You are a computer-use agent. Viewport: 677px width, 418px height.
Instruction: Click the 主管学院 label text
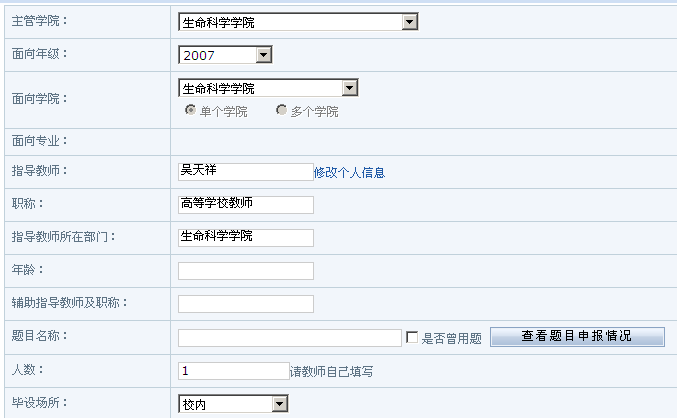[38, 21]
